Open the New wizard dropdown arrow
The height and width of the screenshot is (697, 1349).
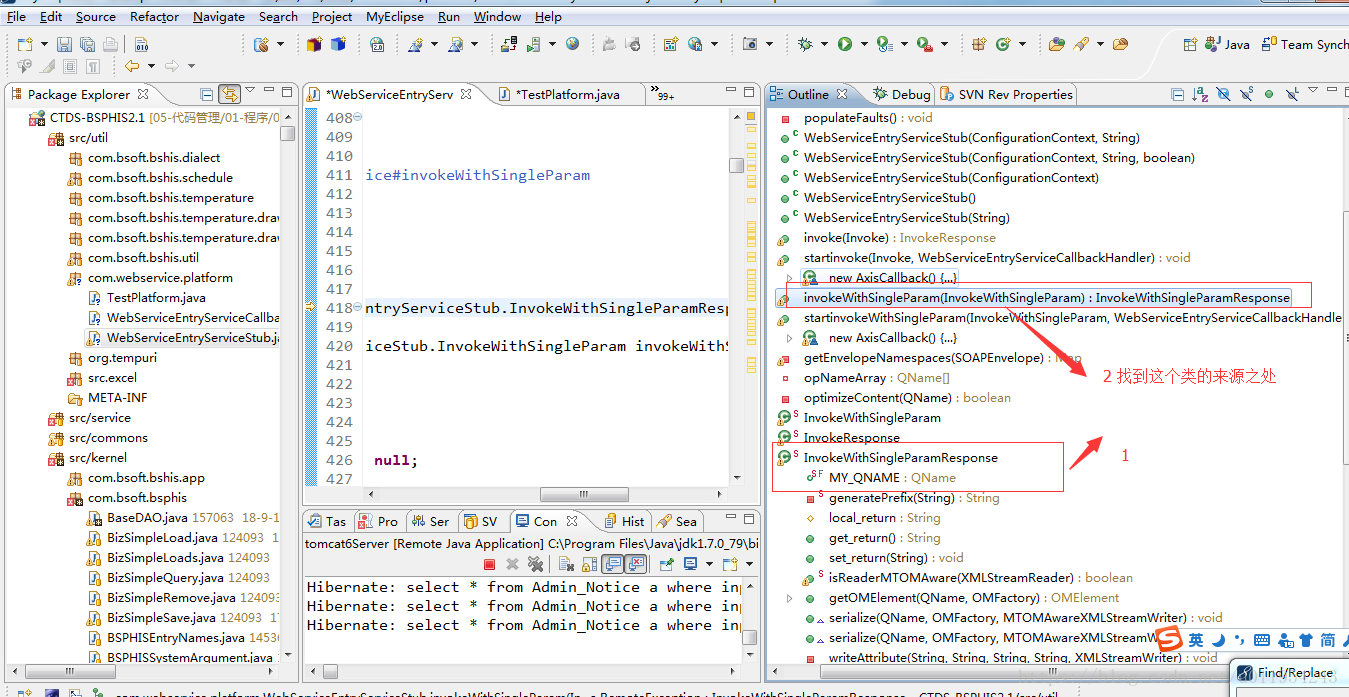[42, 44]
